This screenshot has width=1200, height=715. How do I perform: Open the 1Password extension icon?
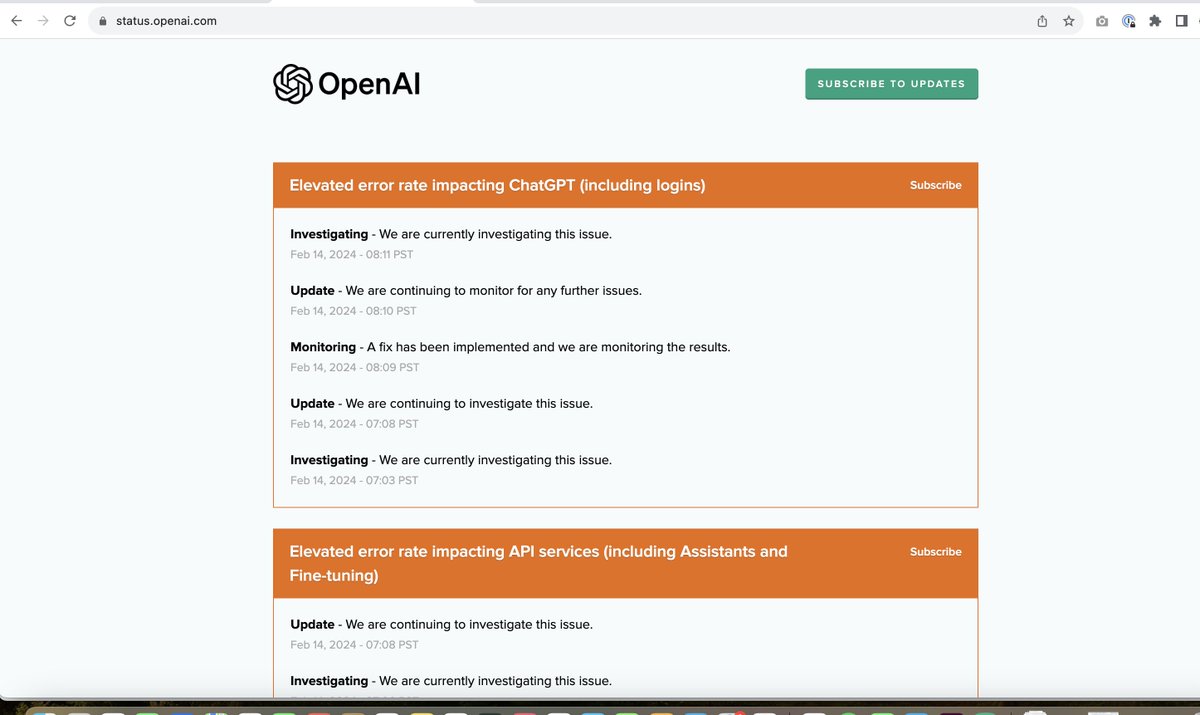click(1129, 21)
